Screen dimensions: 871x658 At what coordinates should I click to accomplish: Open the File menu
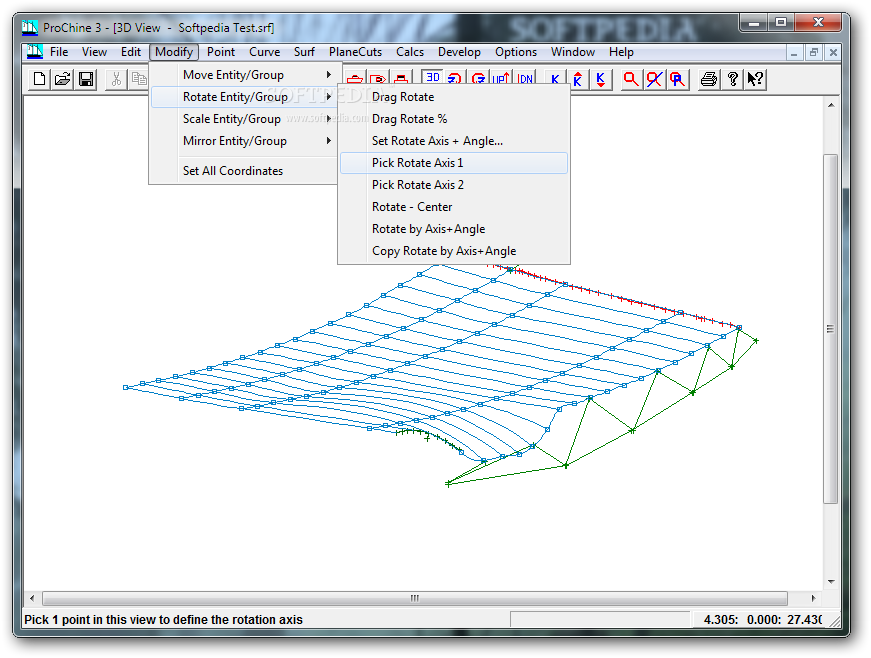pos(59,52)
